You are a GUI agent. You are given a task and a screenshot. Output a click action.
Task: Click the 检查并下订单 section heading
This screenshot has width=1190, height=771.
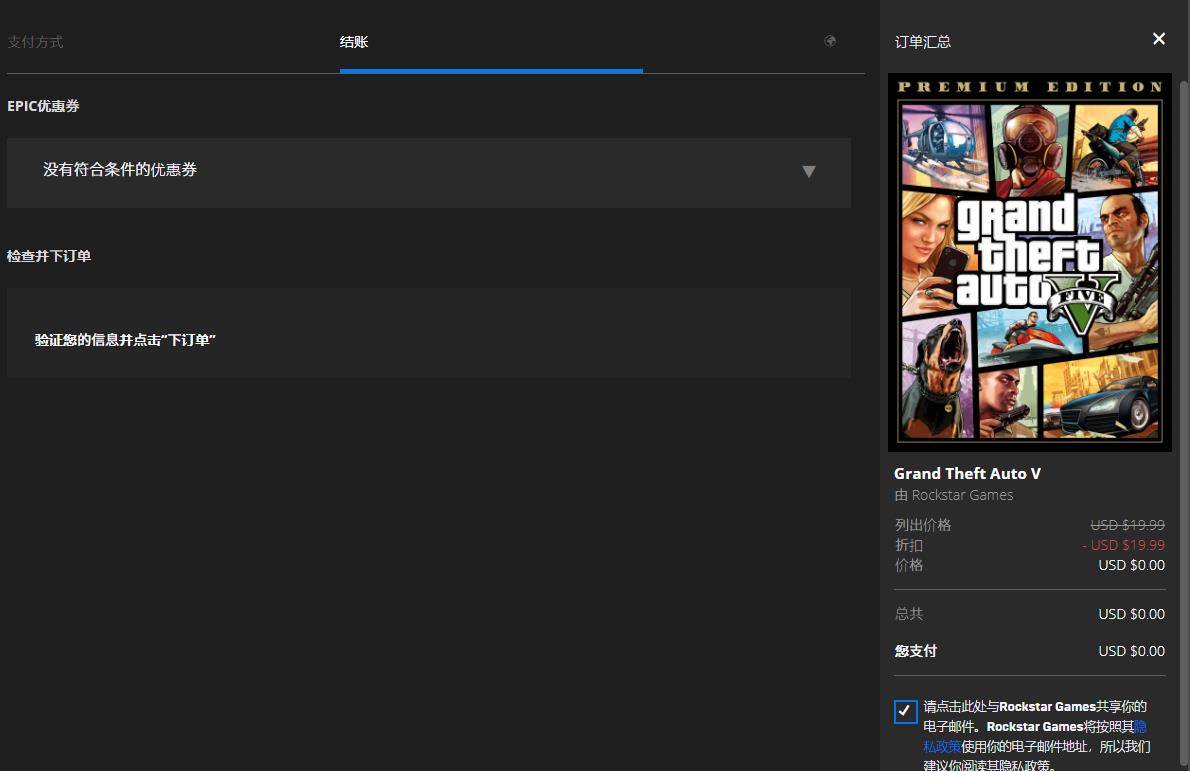coord(49,256)
